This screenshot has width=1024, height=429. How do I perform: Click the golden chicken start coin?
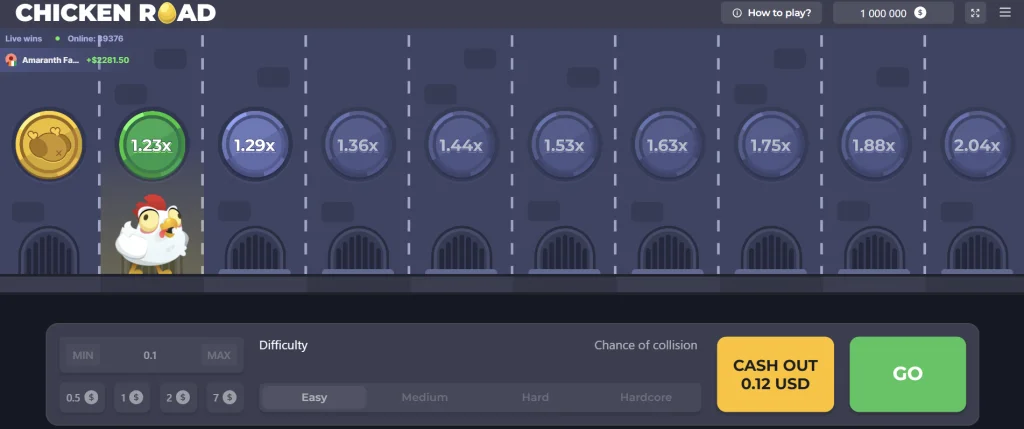49,145
